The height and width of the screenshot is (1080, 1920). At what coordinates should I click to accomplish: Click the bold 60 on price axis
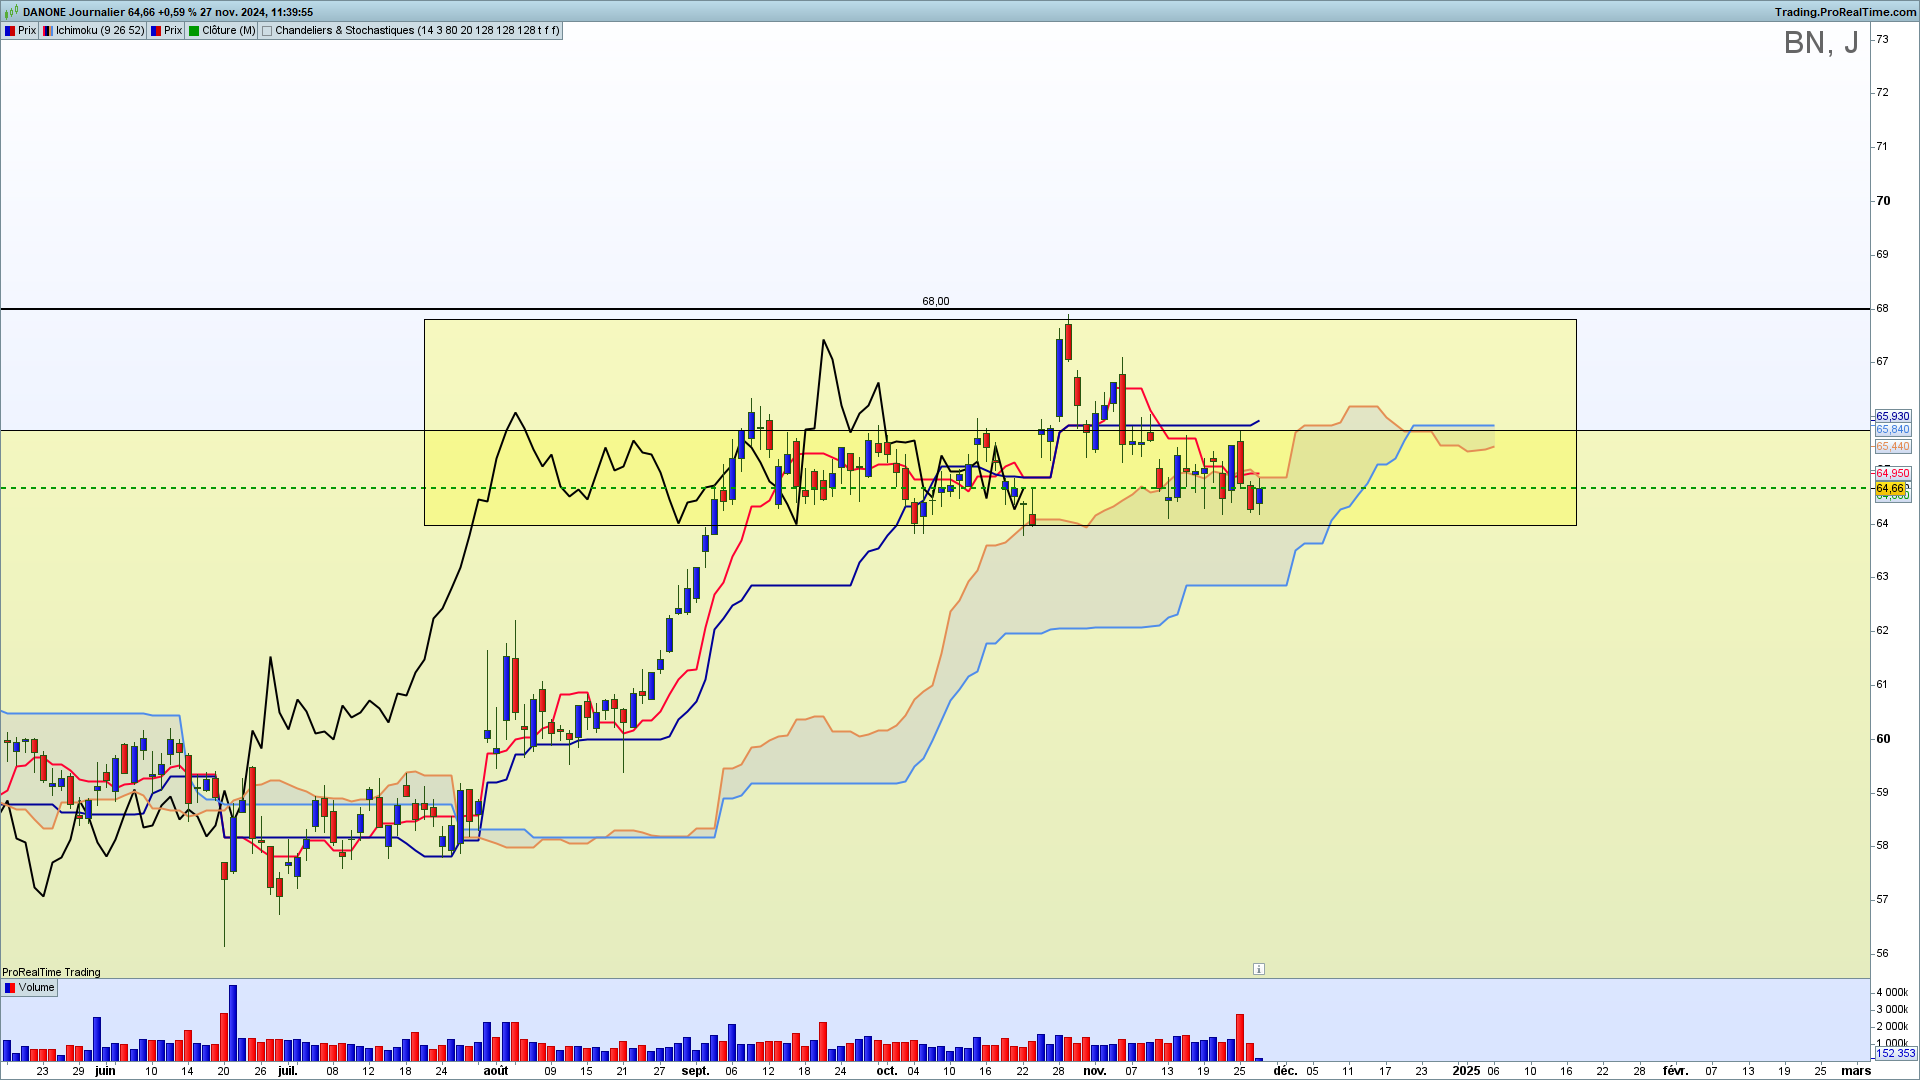tap(1883, 739)
